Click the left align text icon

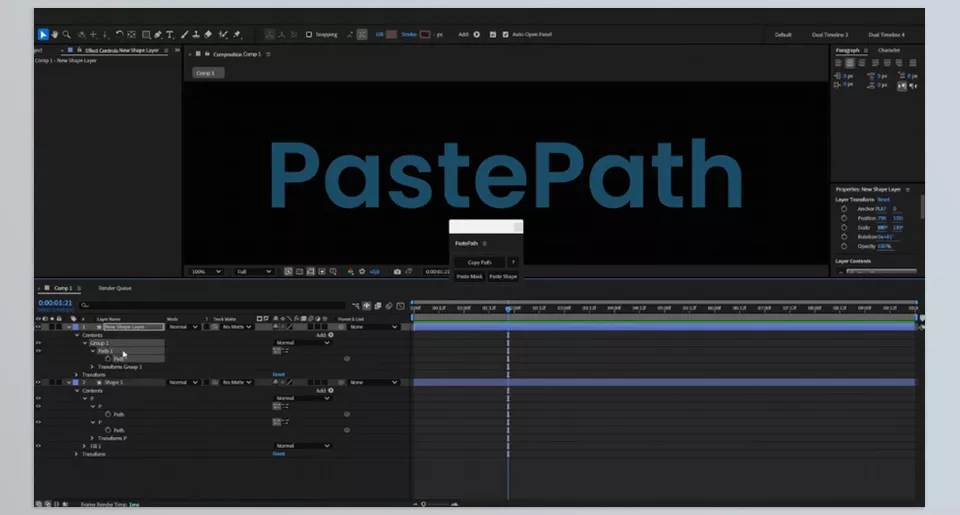click(838, 63)
